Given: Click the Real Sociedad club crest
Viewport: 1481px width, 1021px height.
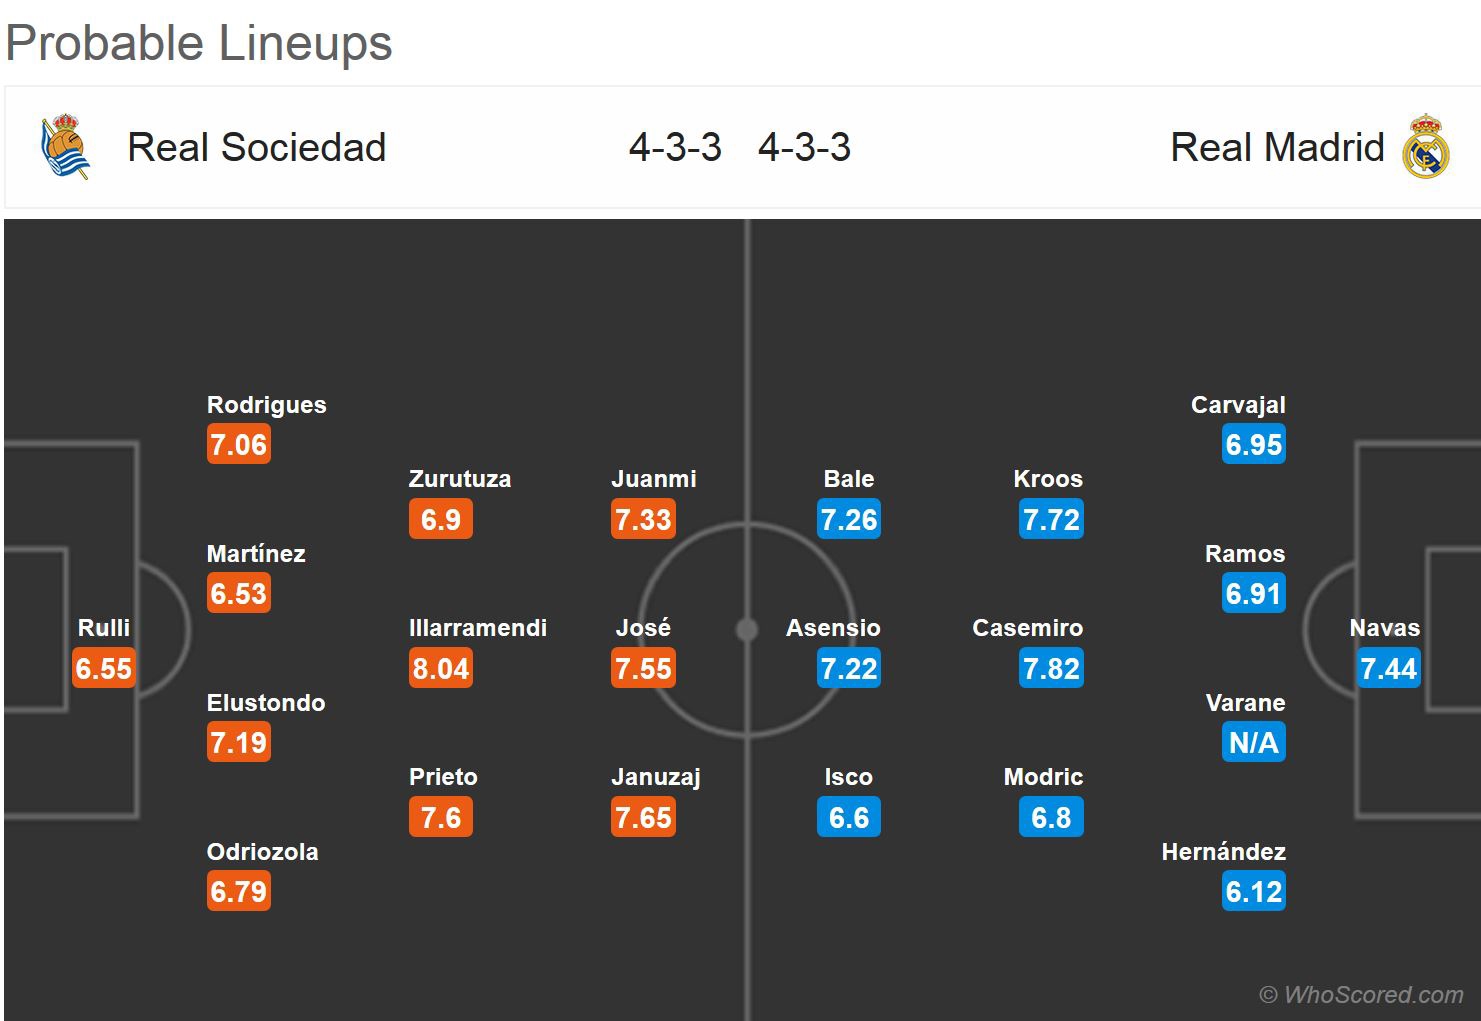Looking at the screenshot, I should pyautogui.click(x=66, y=147).
